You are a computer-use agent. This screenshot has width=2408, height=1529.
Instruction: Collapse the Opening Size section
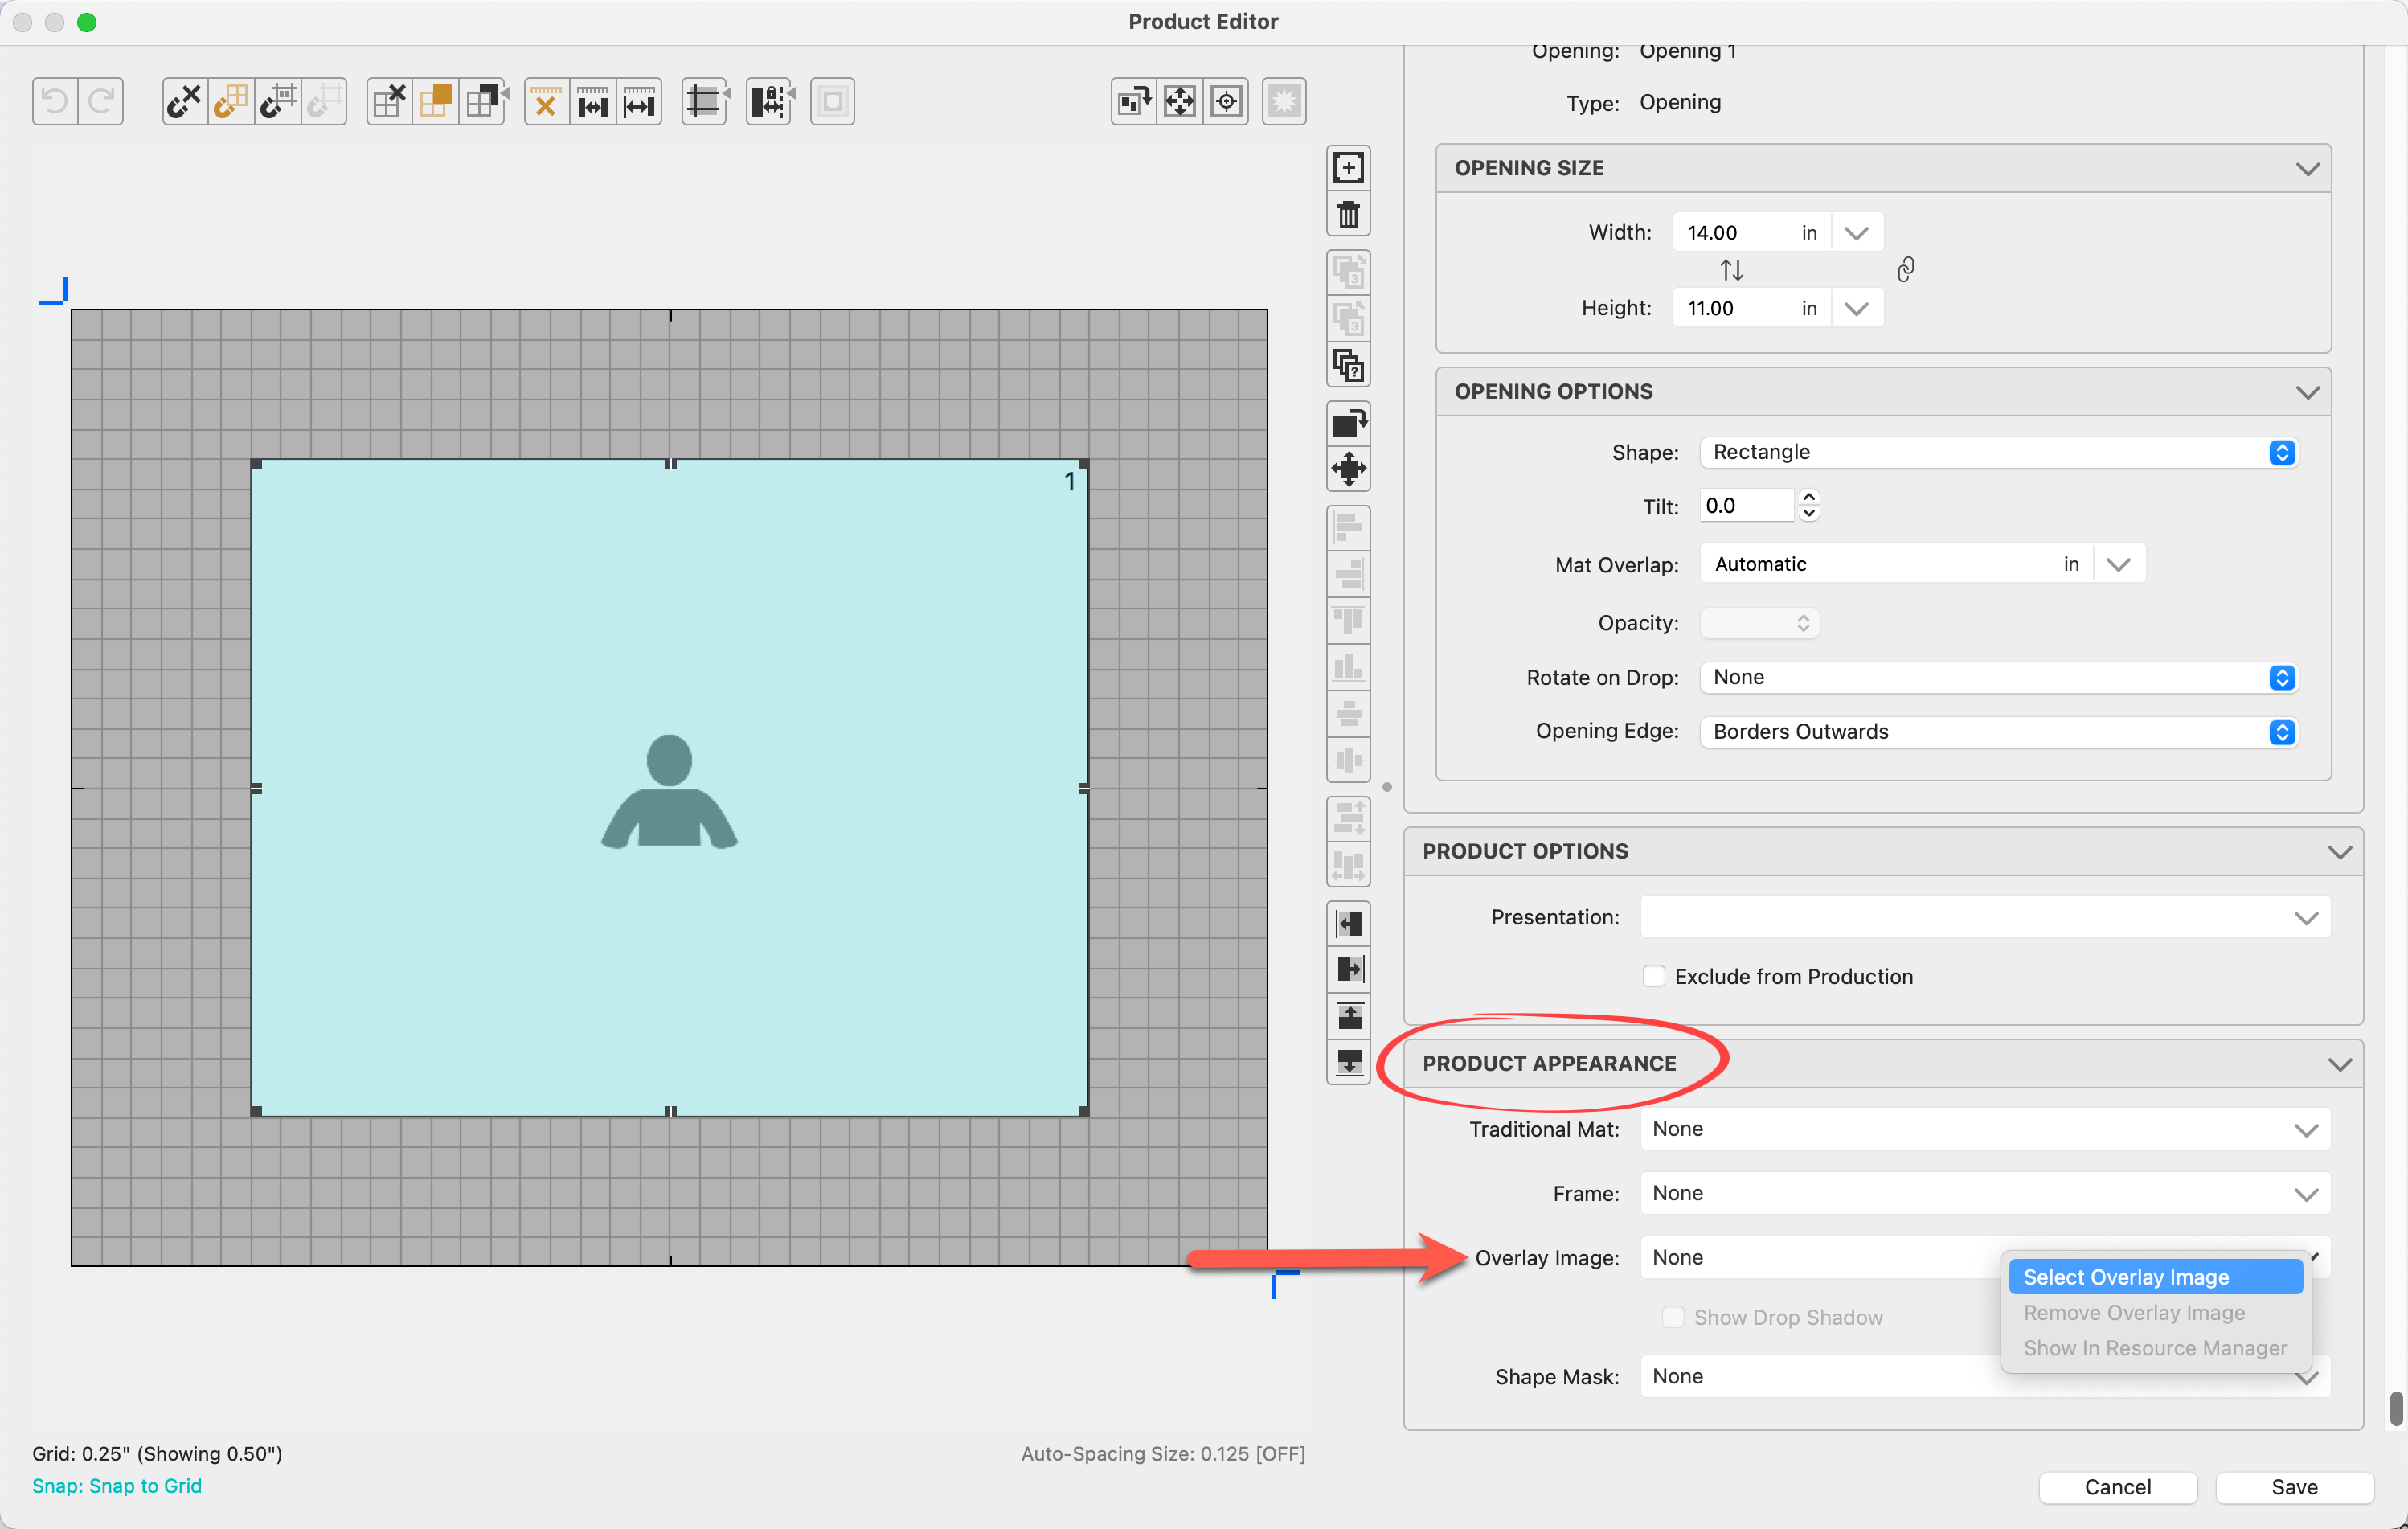click(2307, 168)
